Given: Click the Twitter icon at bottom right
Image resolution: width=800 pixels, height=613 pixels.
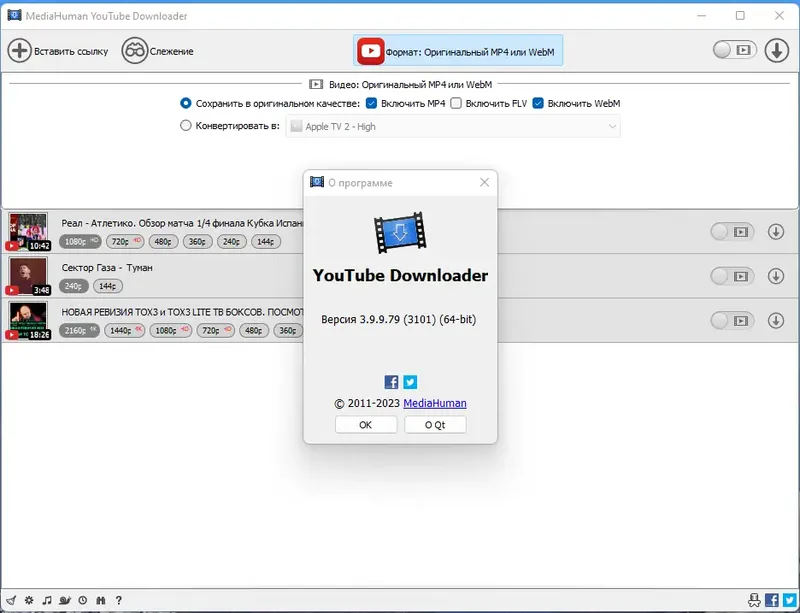Looking at the screenshot, I should click(789, 601).
